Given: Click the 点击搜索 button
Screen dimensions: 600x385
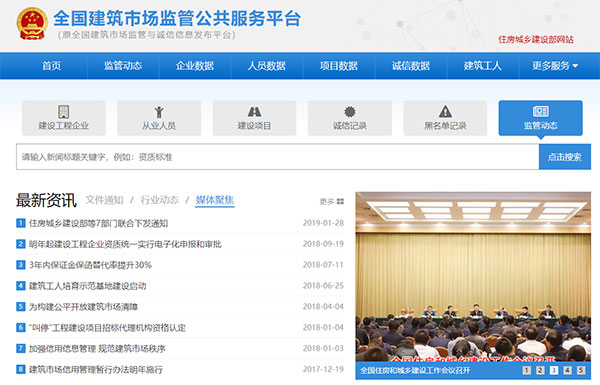Looking at the screenshot, I should pyautogui.click(x=565, y=157).
